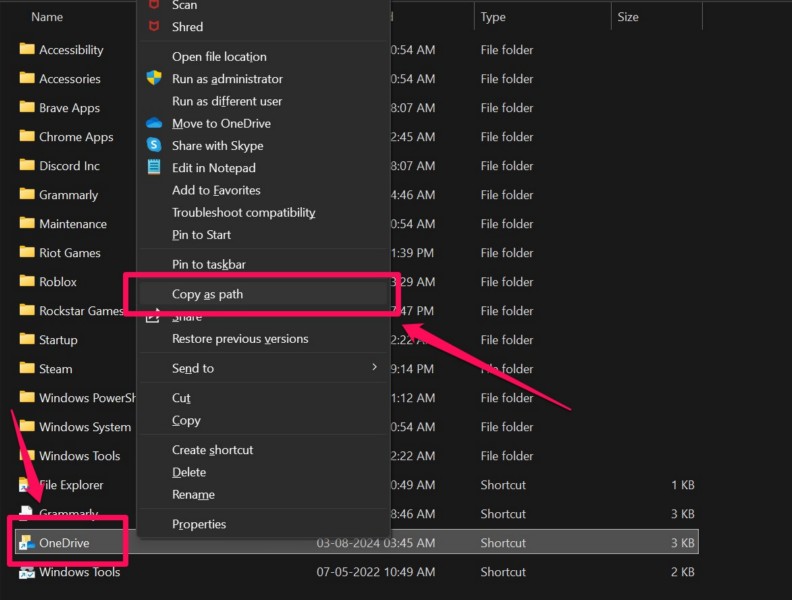The height and width of the screenshot is (600, 792).
Task: Select Pin to taskbar option
Action: tap(208, 264)
